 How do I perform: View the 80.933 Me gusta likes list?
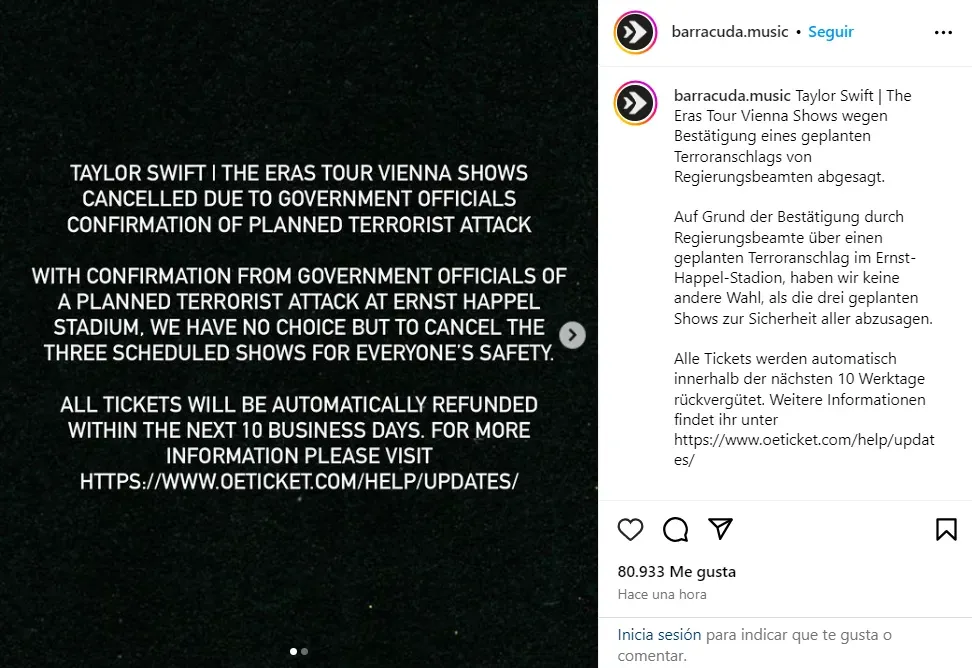tap(676, 572)
